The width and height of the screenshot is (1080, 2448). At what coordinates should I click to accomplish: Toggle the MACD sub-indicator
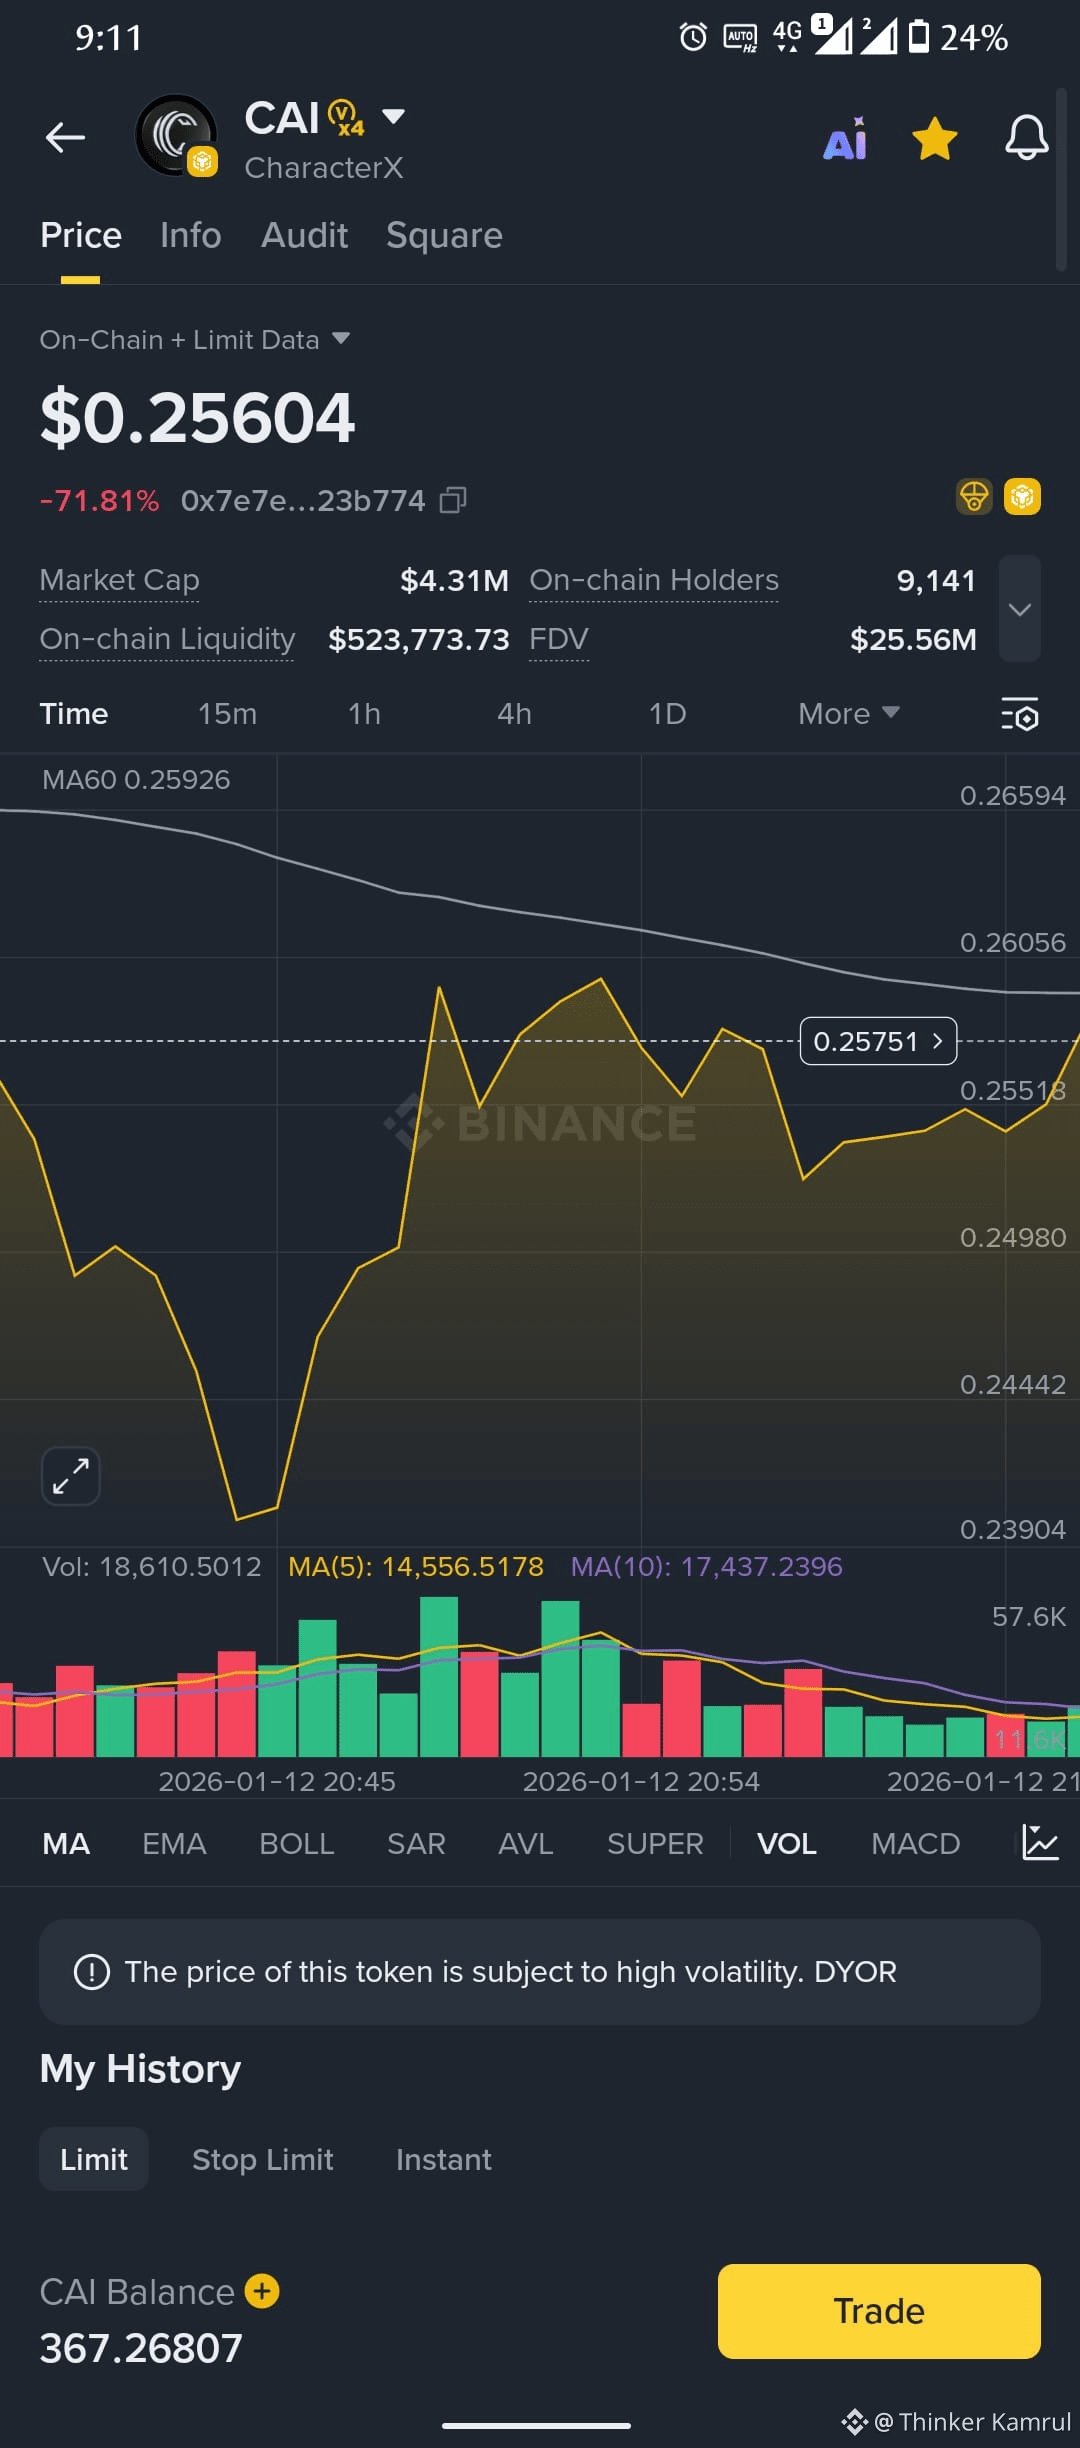point(915,1843)
